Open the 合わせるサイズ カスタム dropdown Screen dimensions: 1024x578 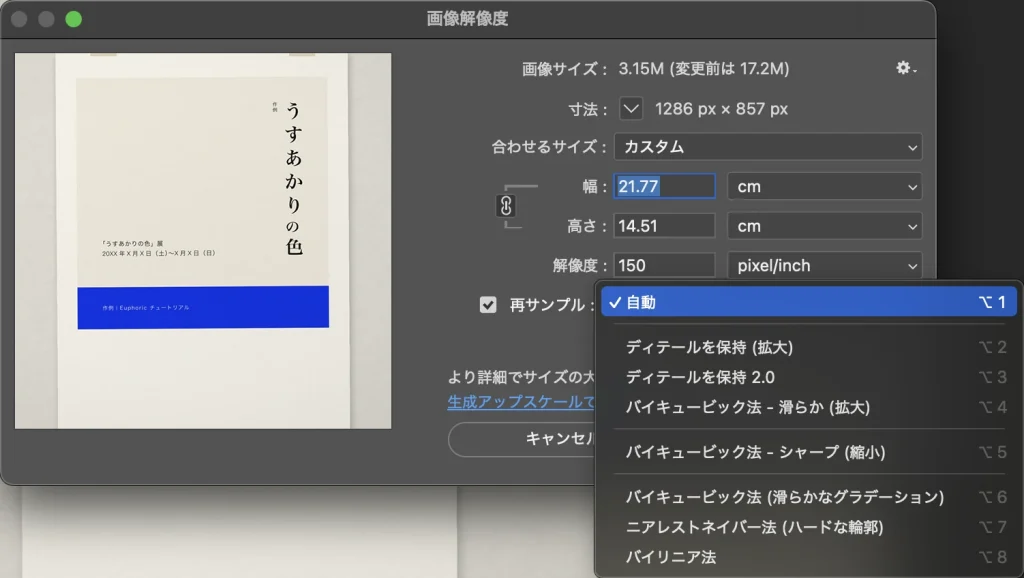767,147
